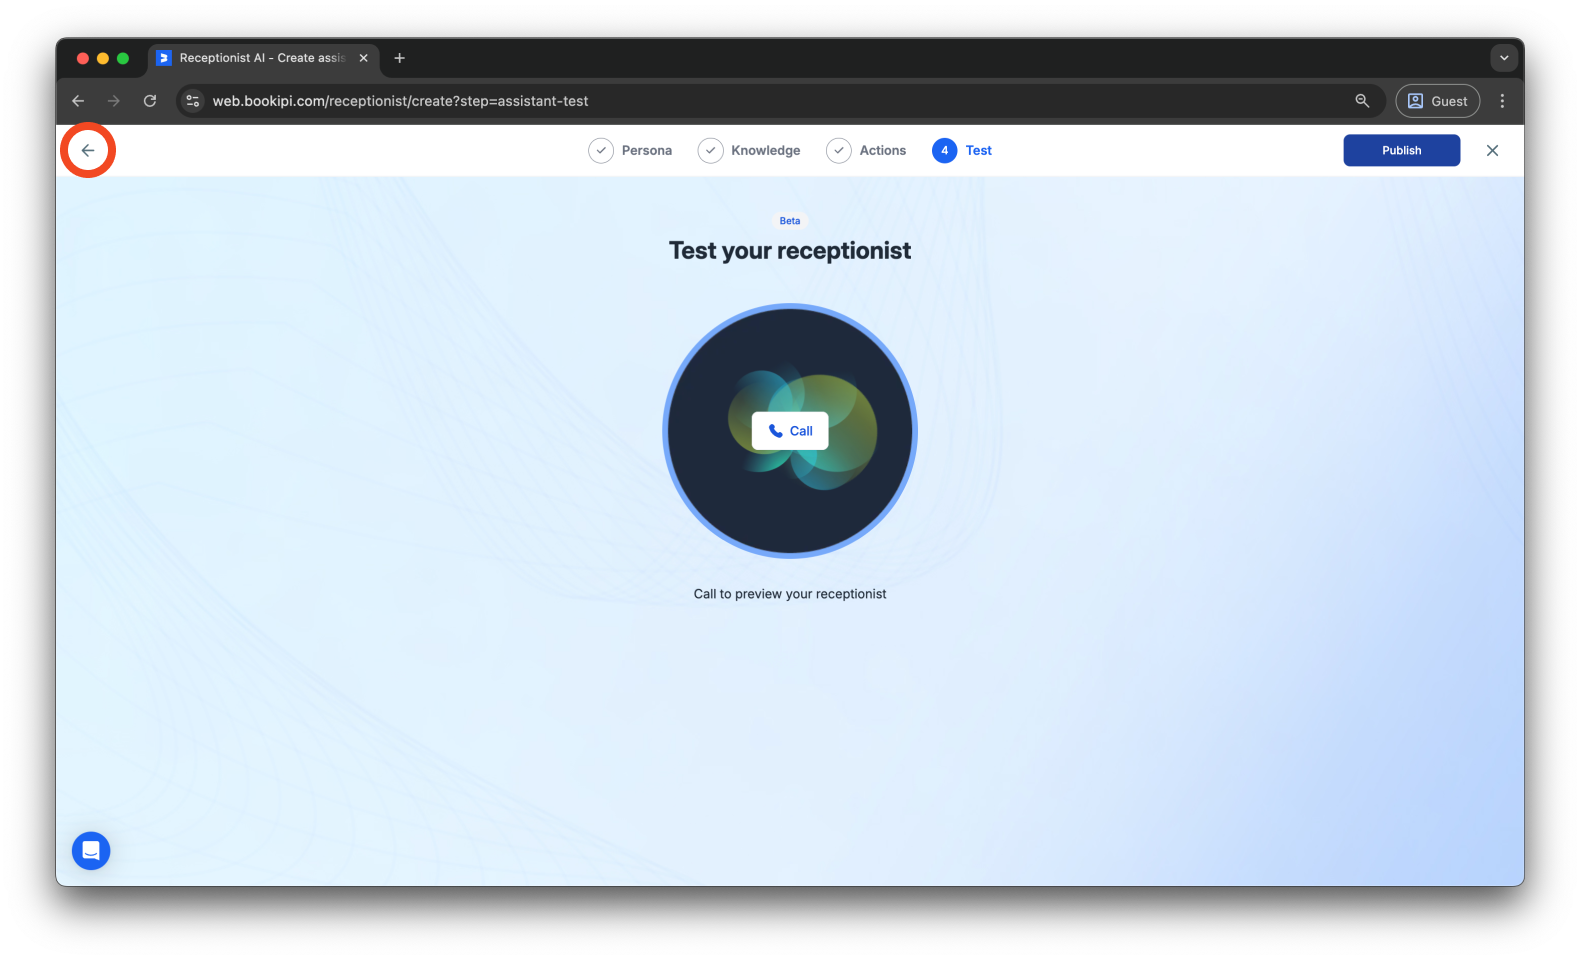The height and width of the screenshot is (960, 1581).
Task: Click the Beta badge
Action: pos(790,221)
